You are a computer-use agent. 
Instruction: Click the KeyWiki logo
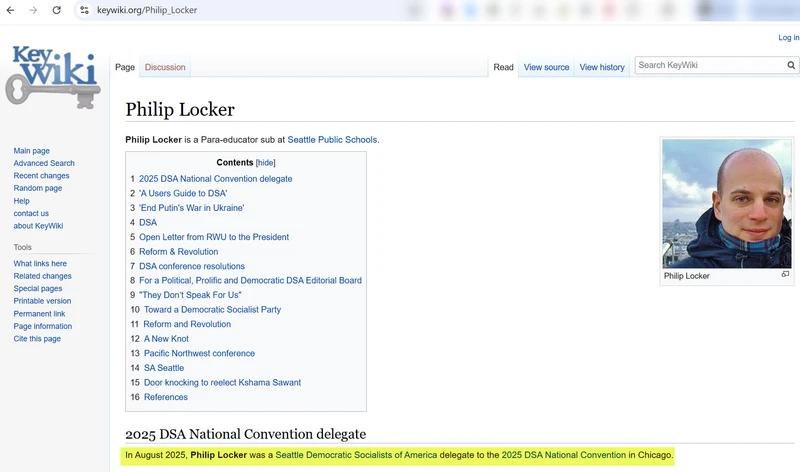tap(54, 76)
